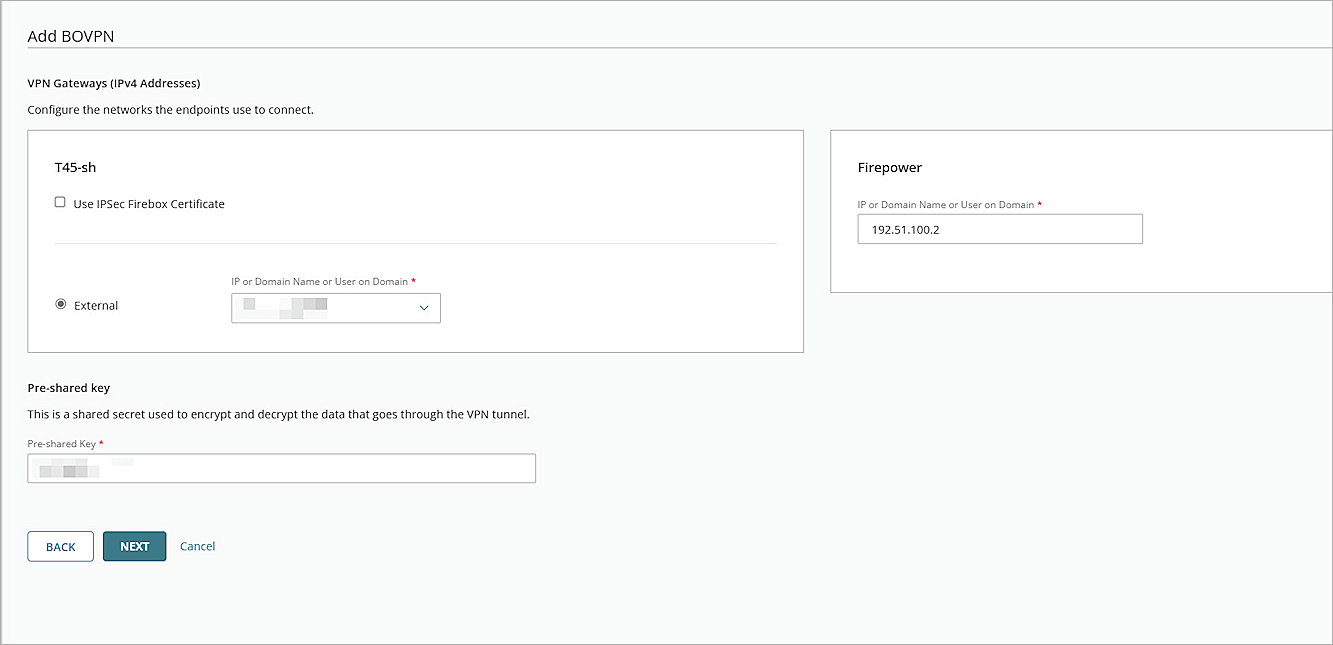
Task: Select the T45-sh gateway panel
Action: pyautogui.click(x=415, y=240)
